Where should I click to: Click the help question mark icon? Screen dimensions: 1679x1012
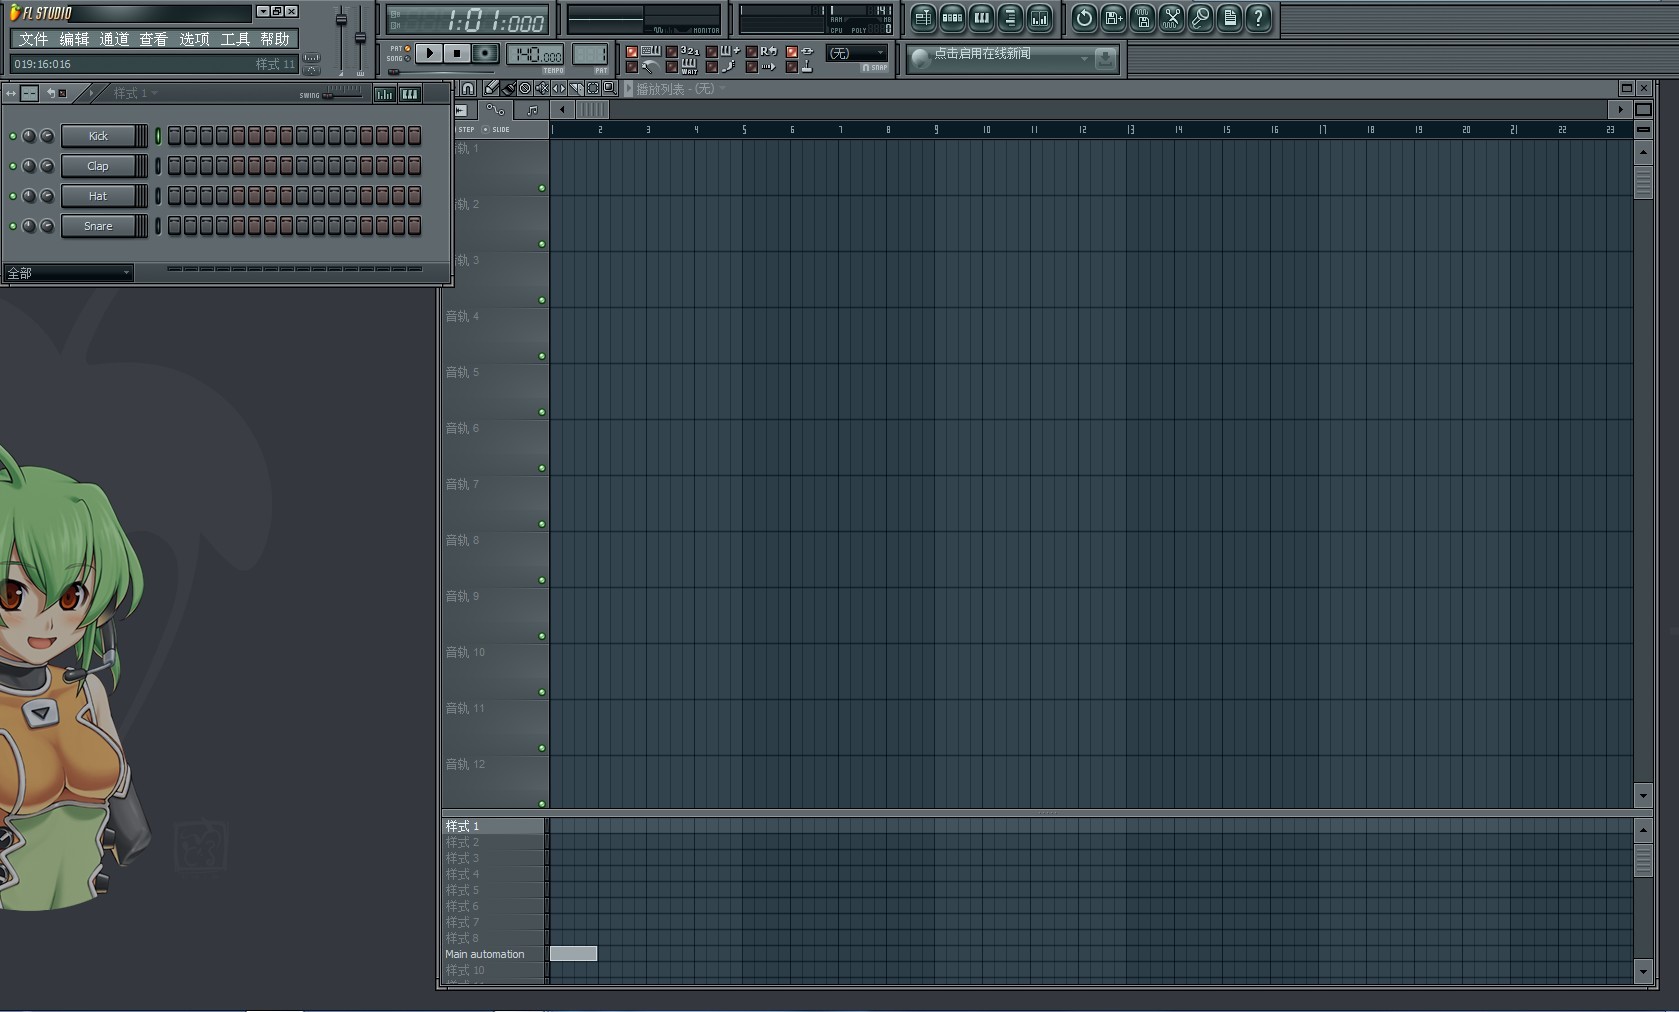(1259, 17)
